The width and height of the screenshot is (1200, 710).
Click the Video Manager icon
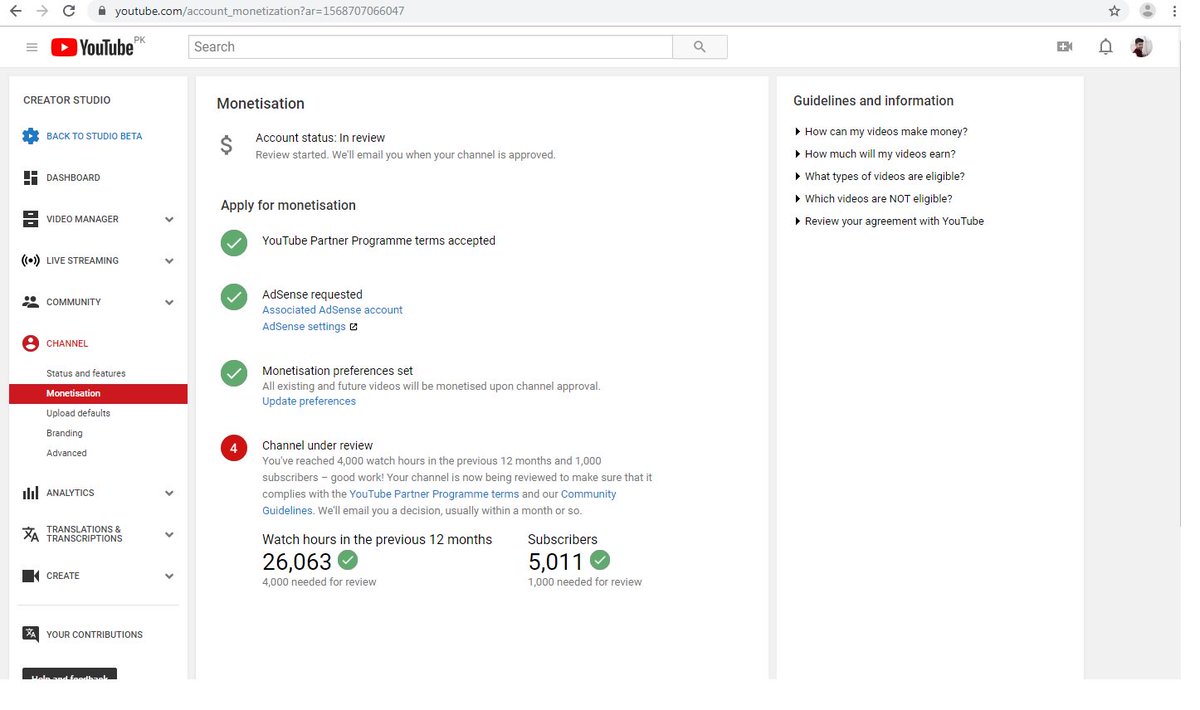[x=30, y=219]
